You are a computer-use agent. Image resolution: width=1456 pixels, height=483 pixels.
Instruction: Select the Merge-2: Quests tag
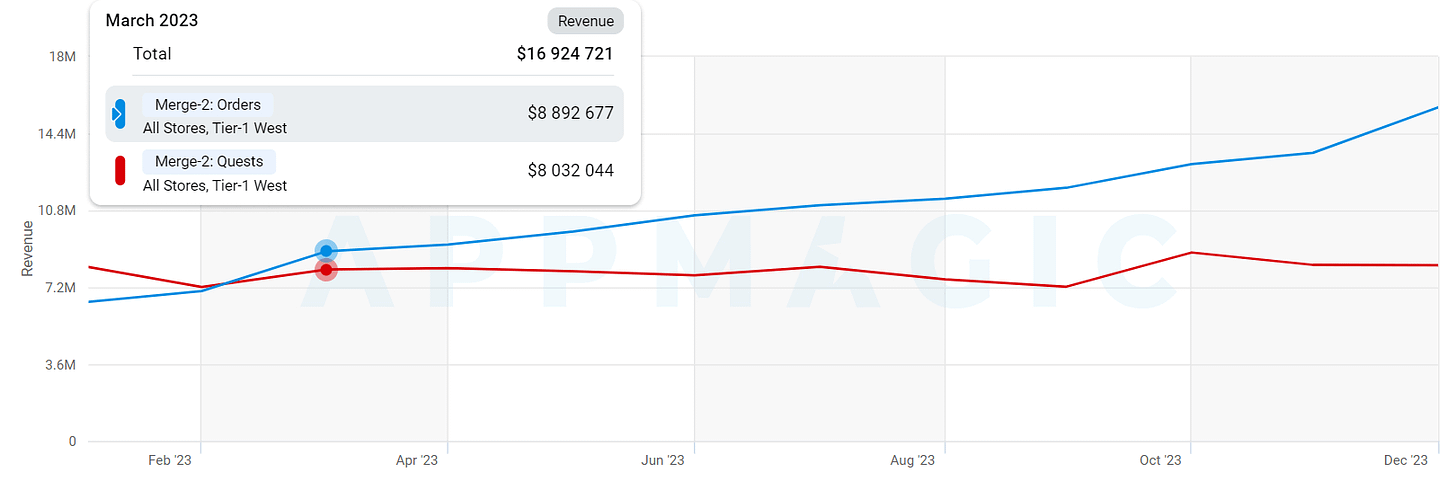pos(209,161)
